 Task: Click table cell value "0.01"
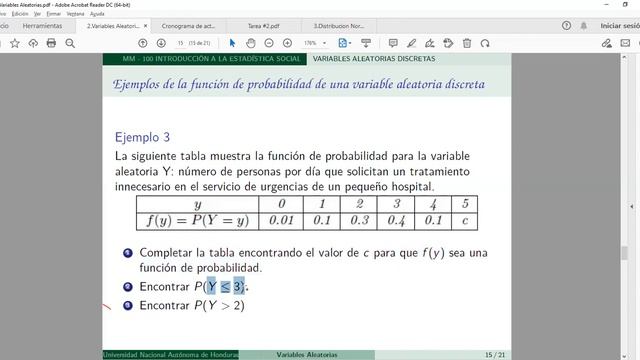click(281, 220)
